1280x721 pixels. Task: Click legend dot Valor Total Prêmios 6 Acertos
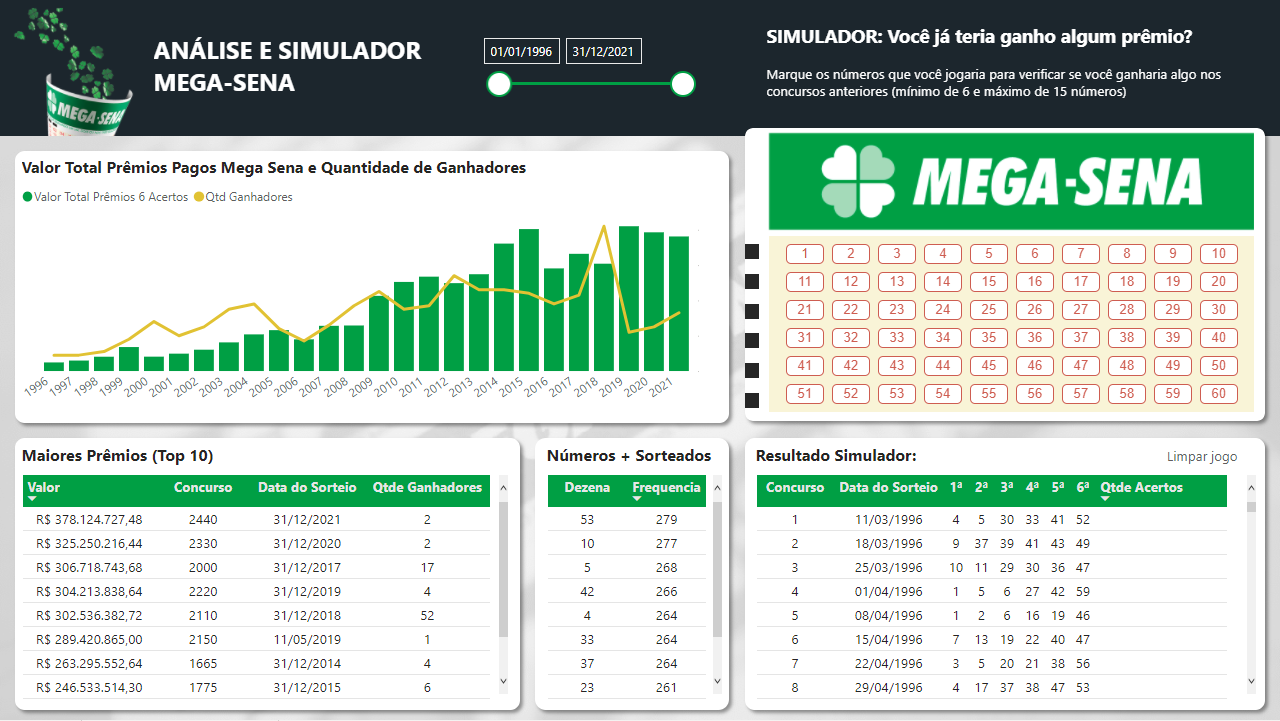[x=28, y=197]
